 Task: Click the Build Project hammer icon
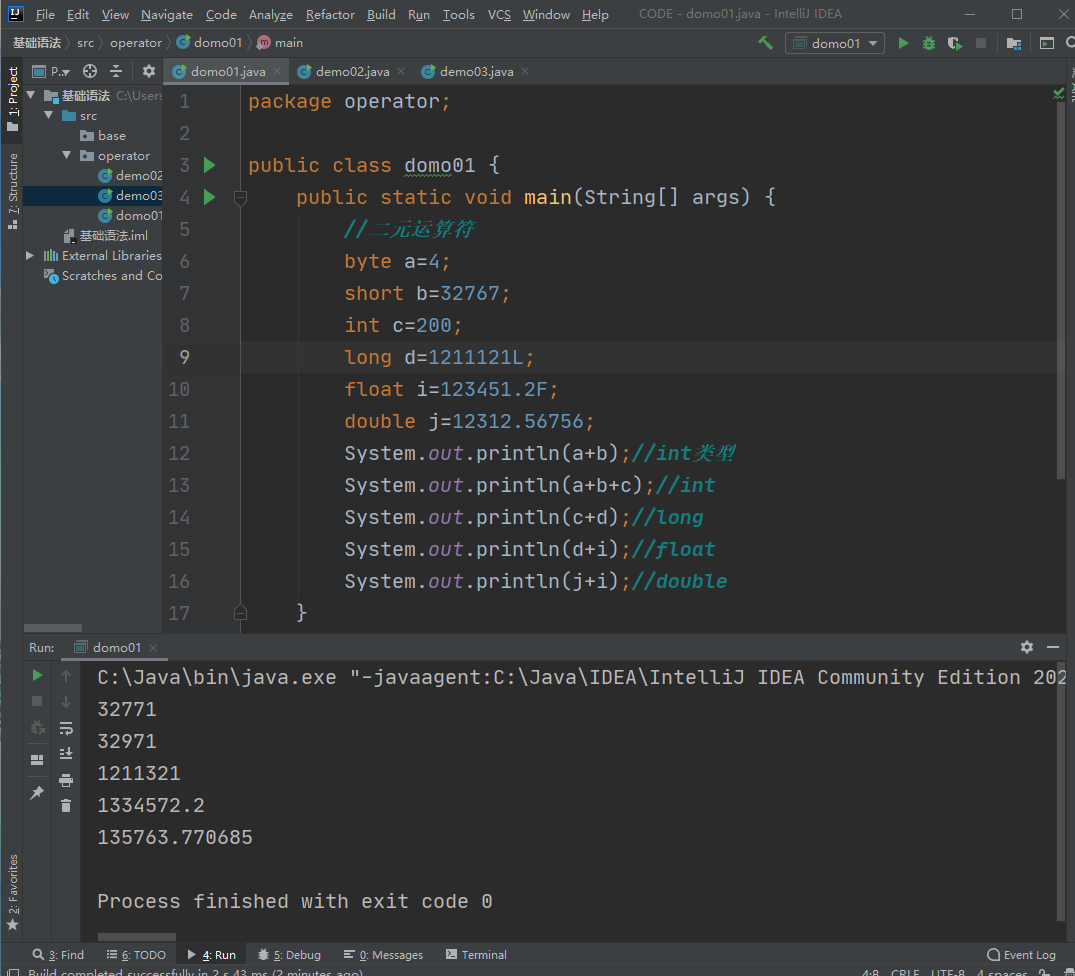point(765,43)
